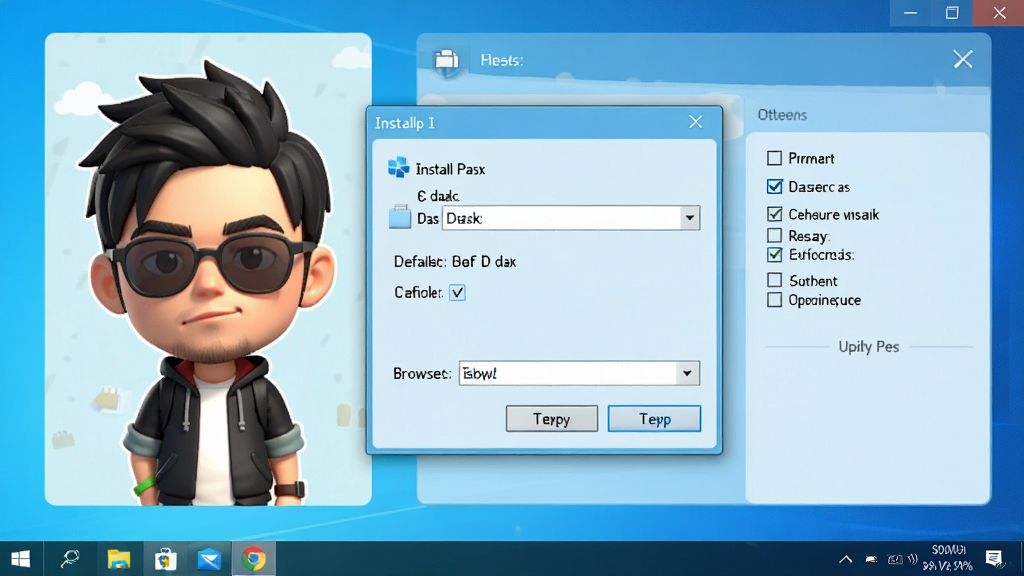
Task: Tick the Resay checkbox
Action: 775,235
